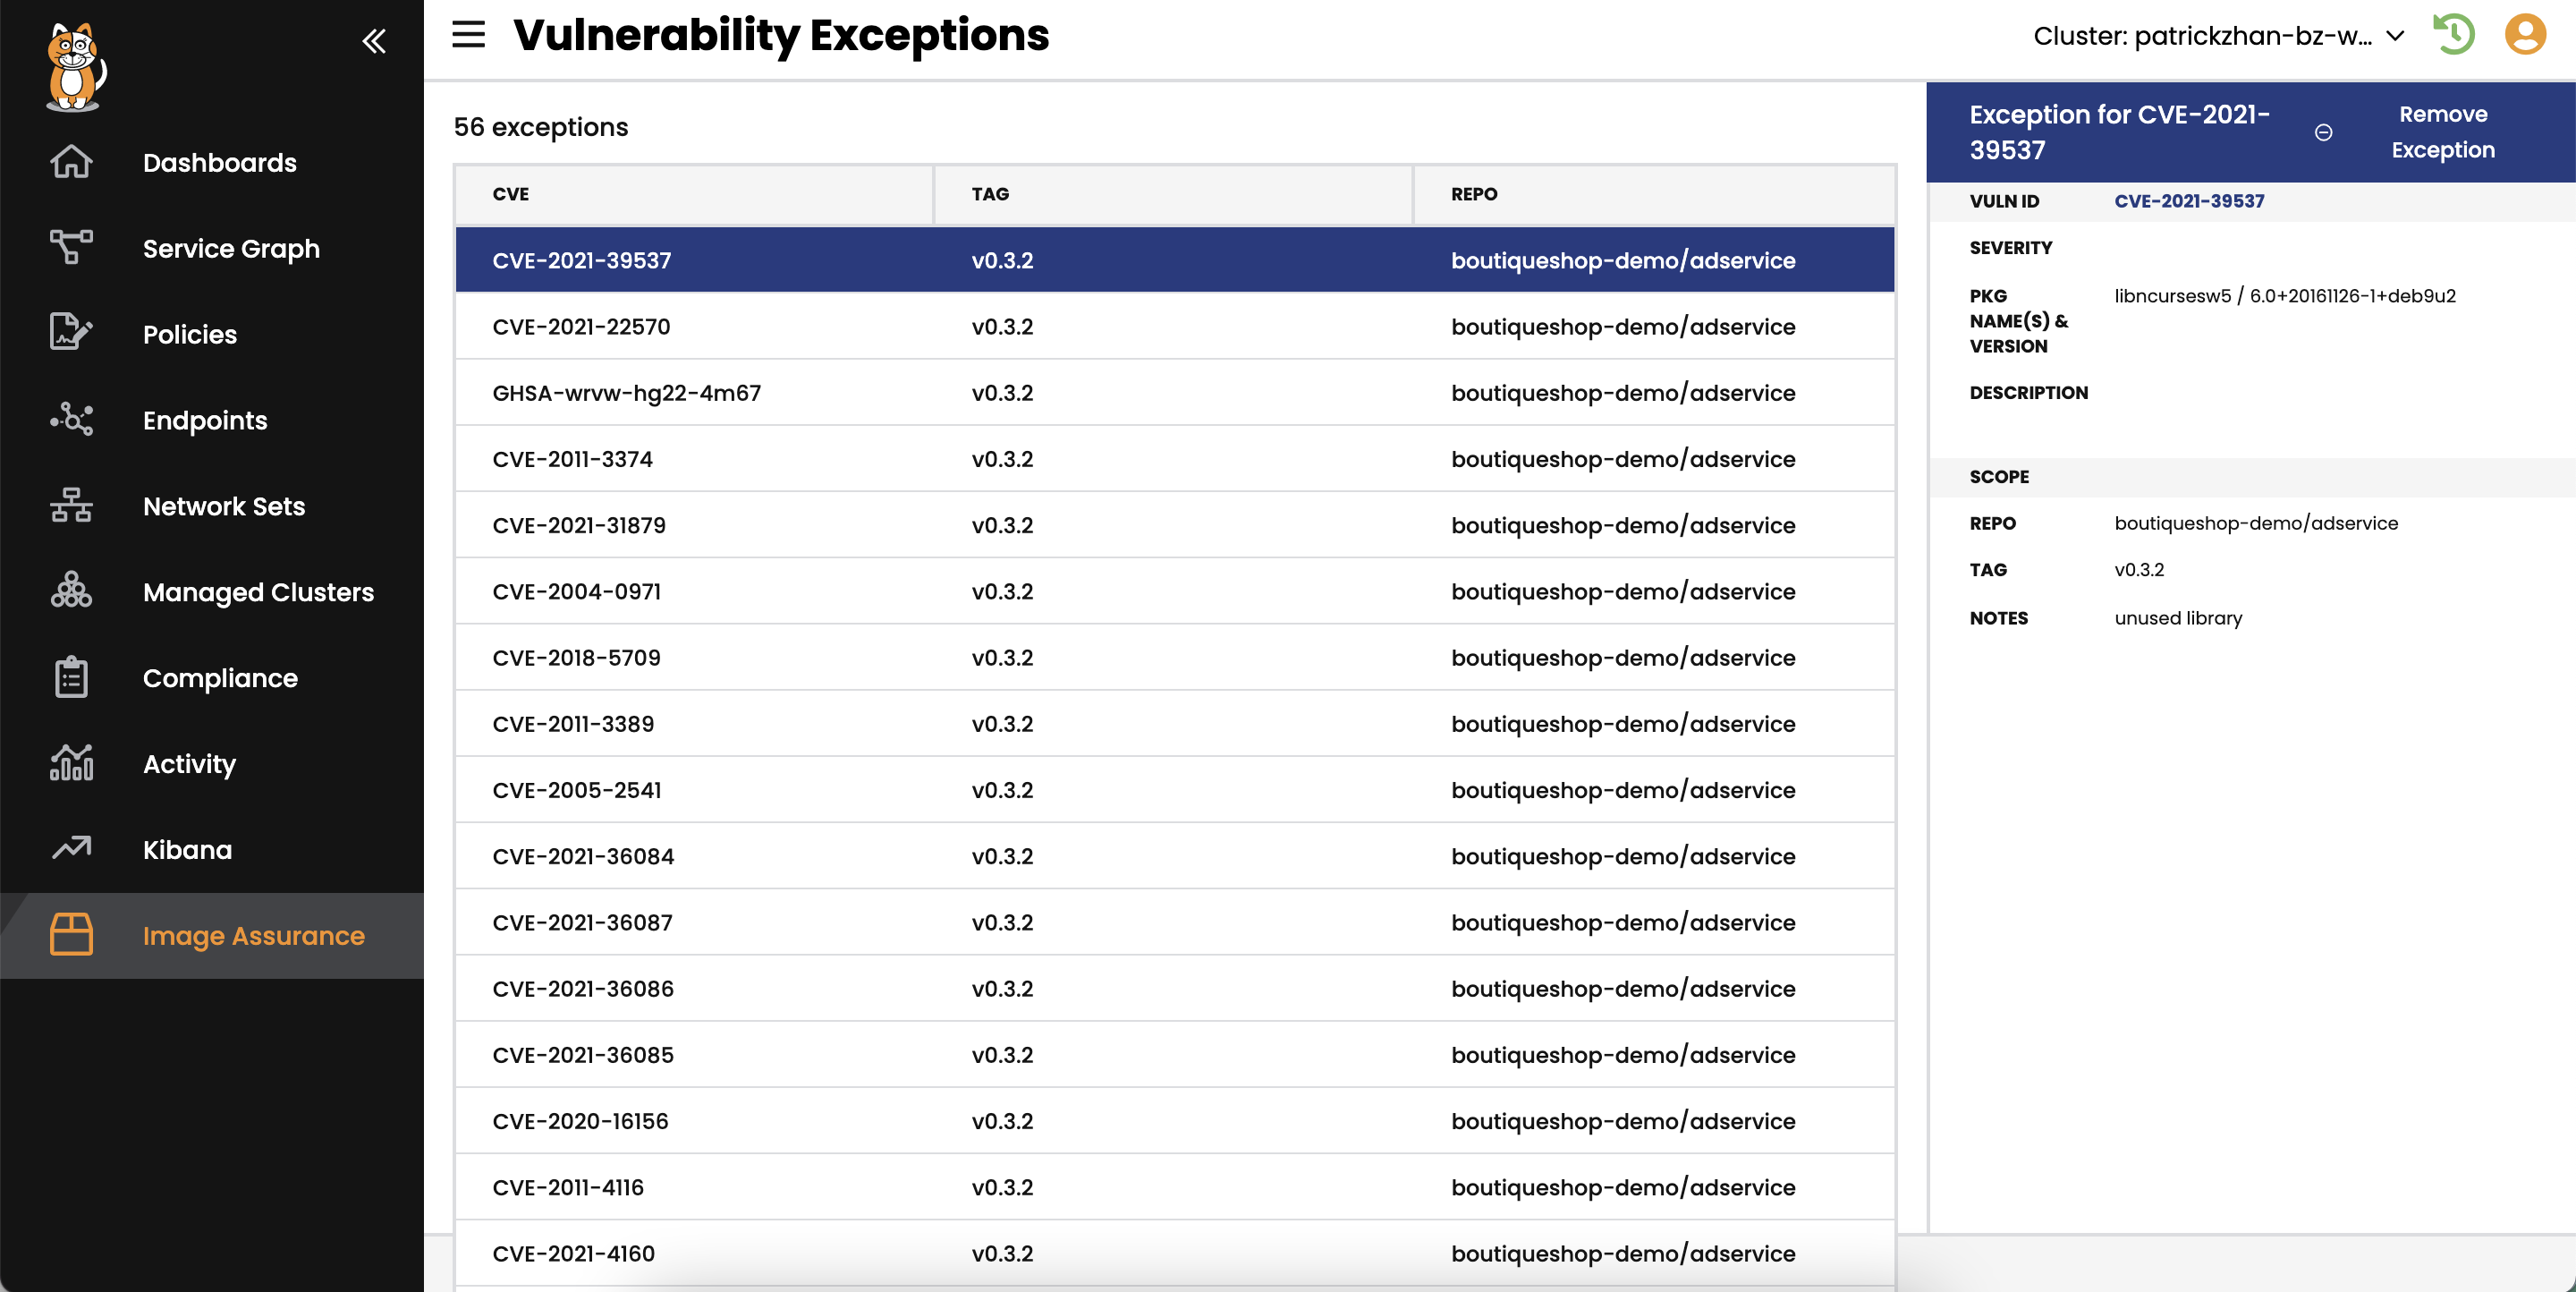Viewport: 2576px width, 1292px height.
Task: Navigate to Service Graph
Action: point(231,248)
